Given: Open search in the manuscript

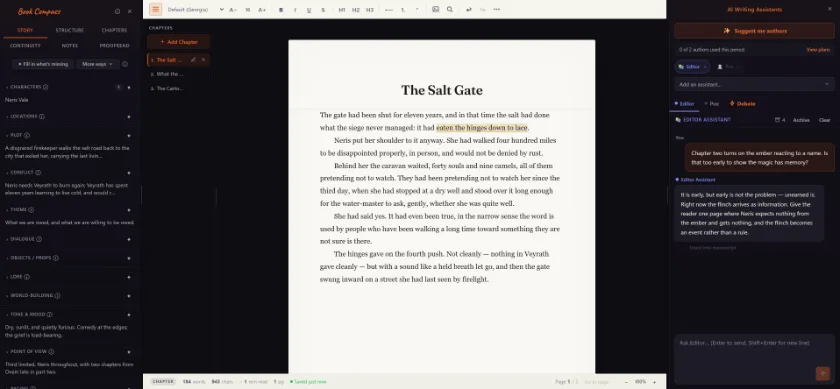Looking at the screenshot, I should [450, 9].
